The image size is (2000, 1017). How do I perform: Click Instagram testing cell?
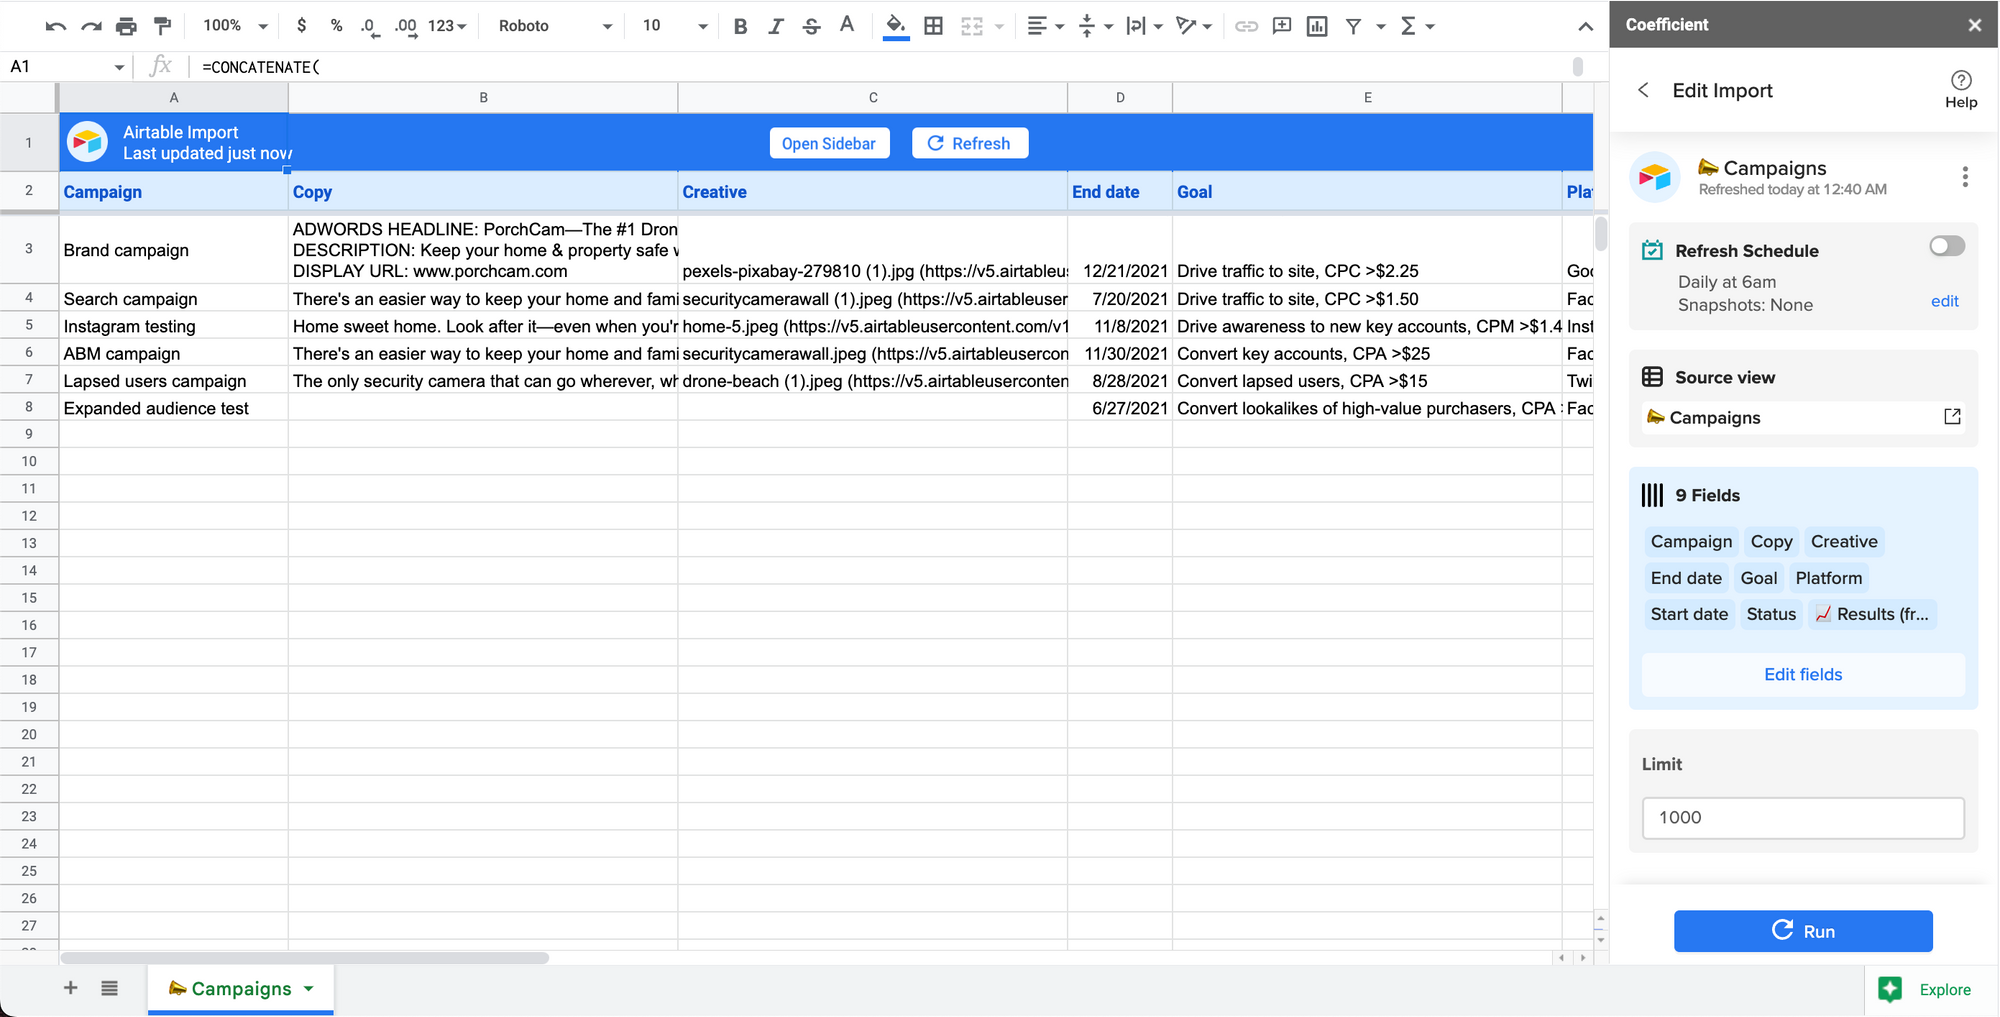(x=174, y=326)
